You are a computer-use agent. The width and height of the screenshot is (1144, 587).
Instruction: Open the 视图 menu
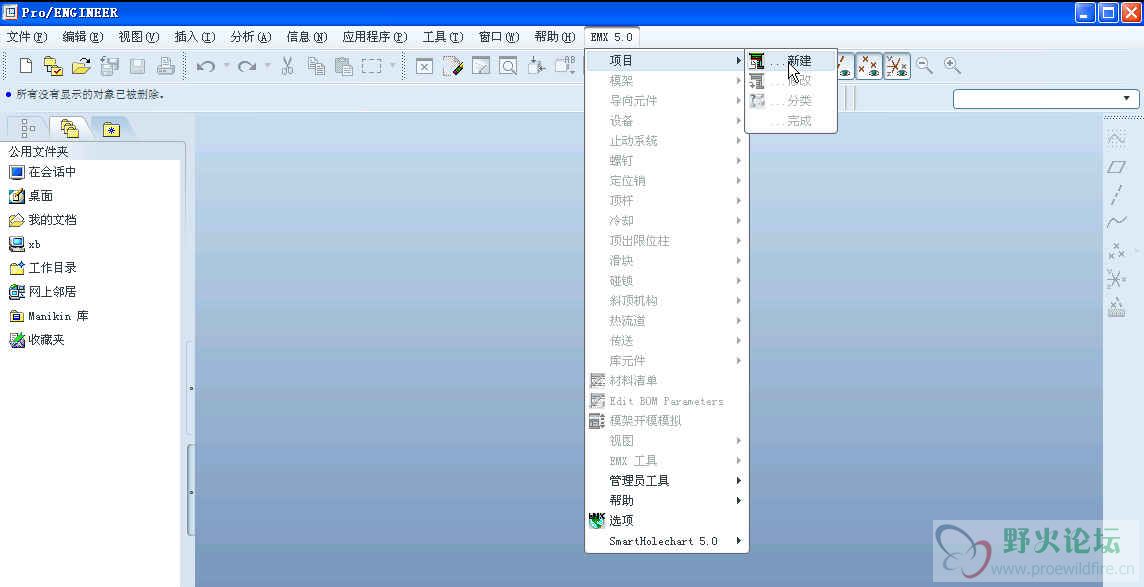[x=139, y=36]
